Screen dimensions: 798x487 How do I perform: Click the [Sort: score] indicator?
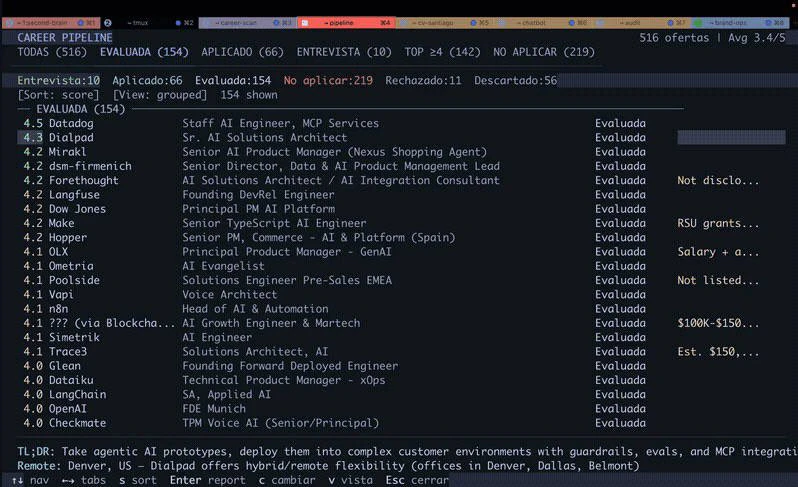59,95
